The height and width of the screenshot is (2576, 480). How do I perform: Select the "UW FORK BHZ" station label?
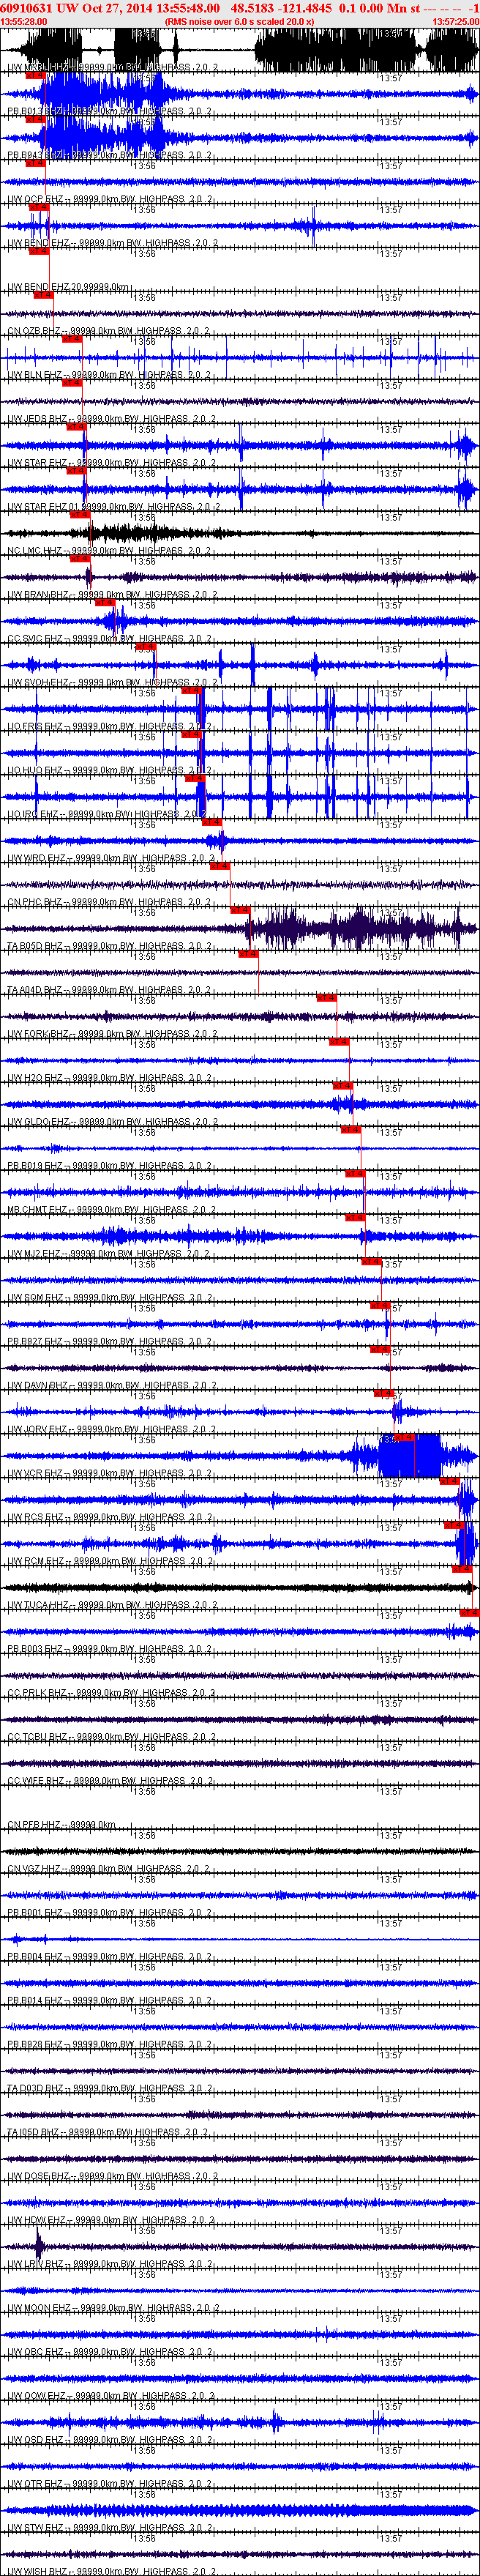click(x=38, y=1035)
